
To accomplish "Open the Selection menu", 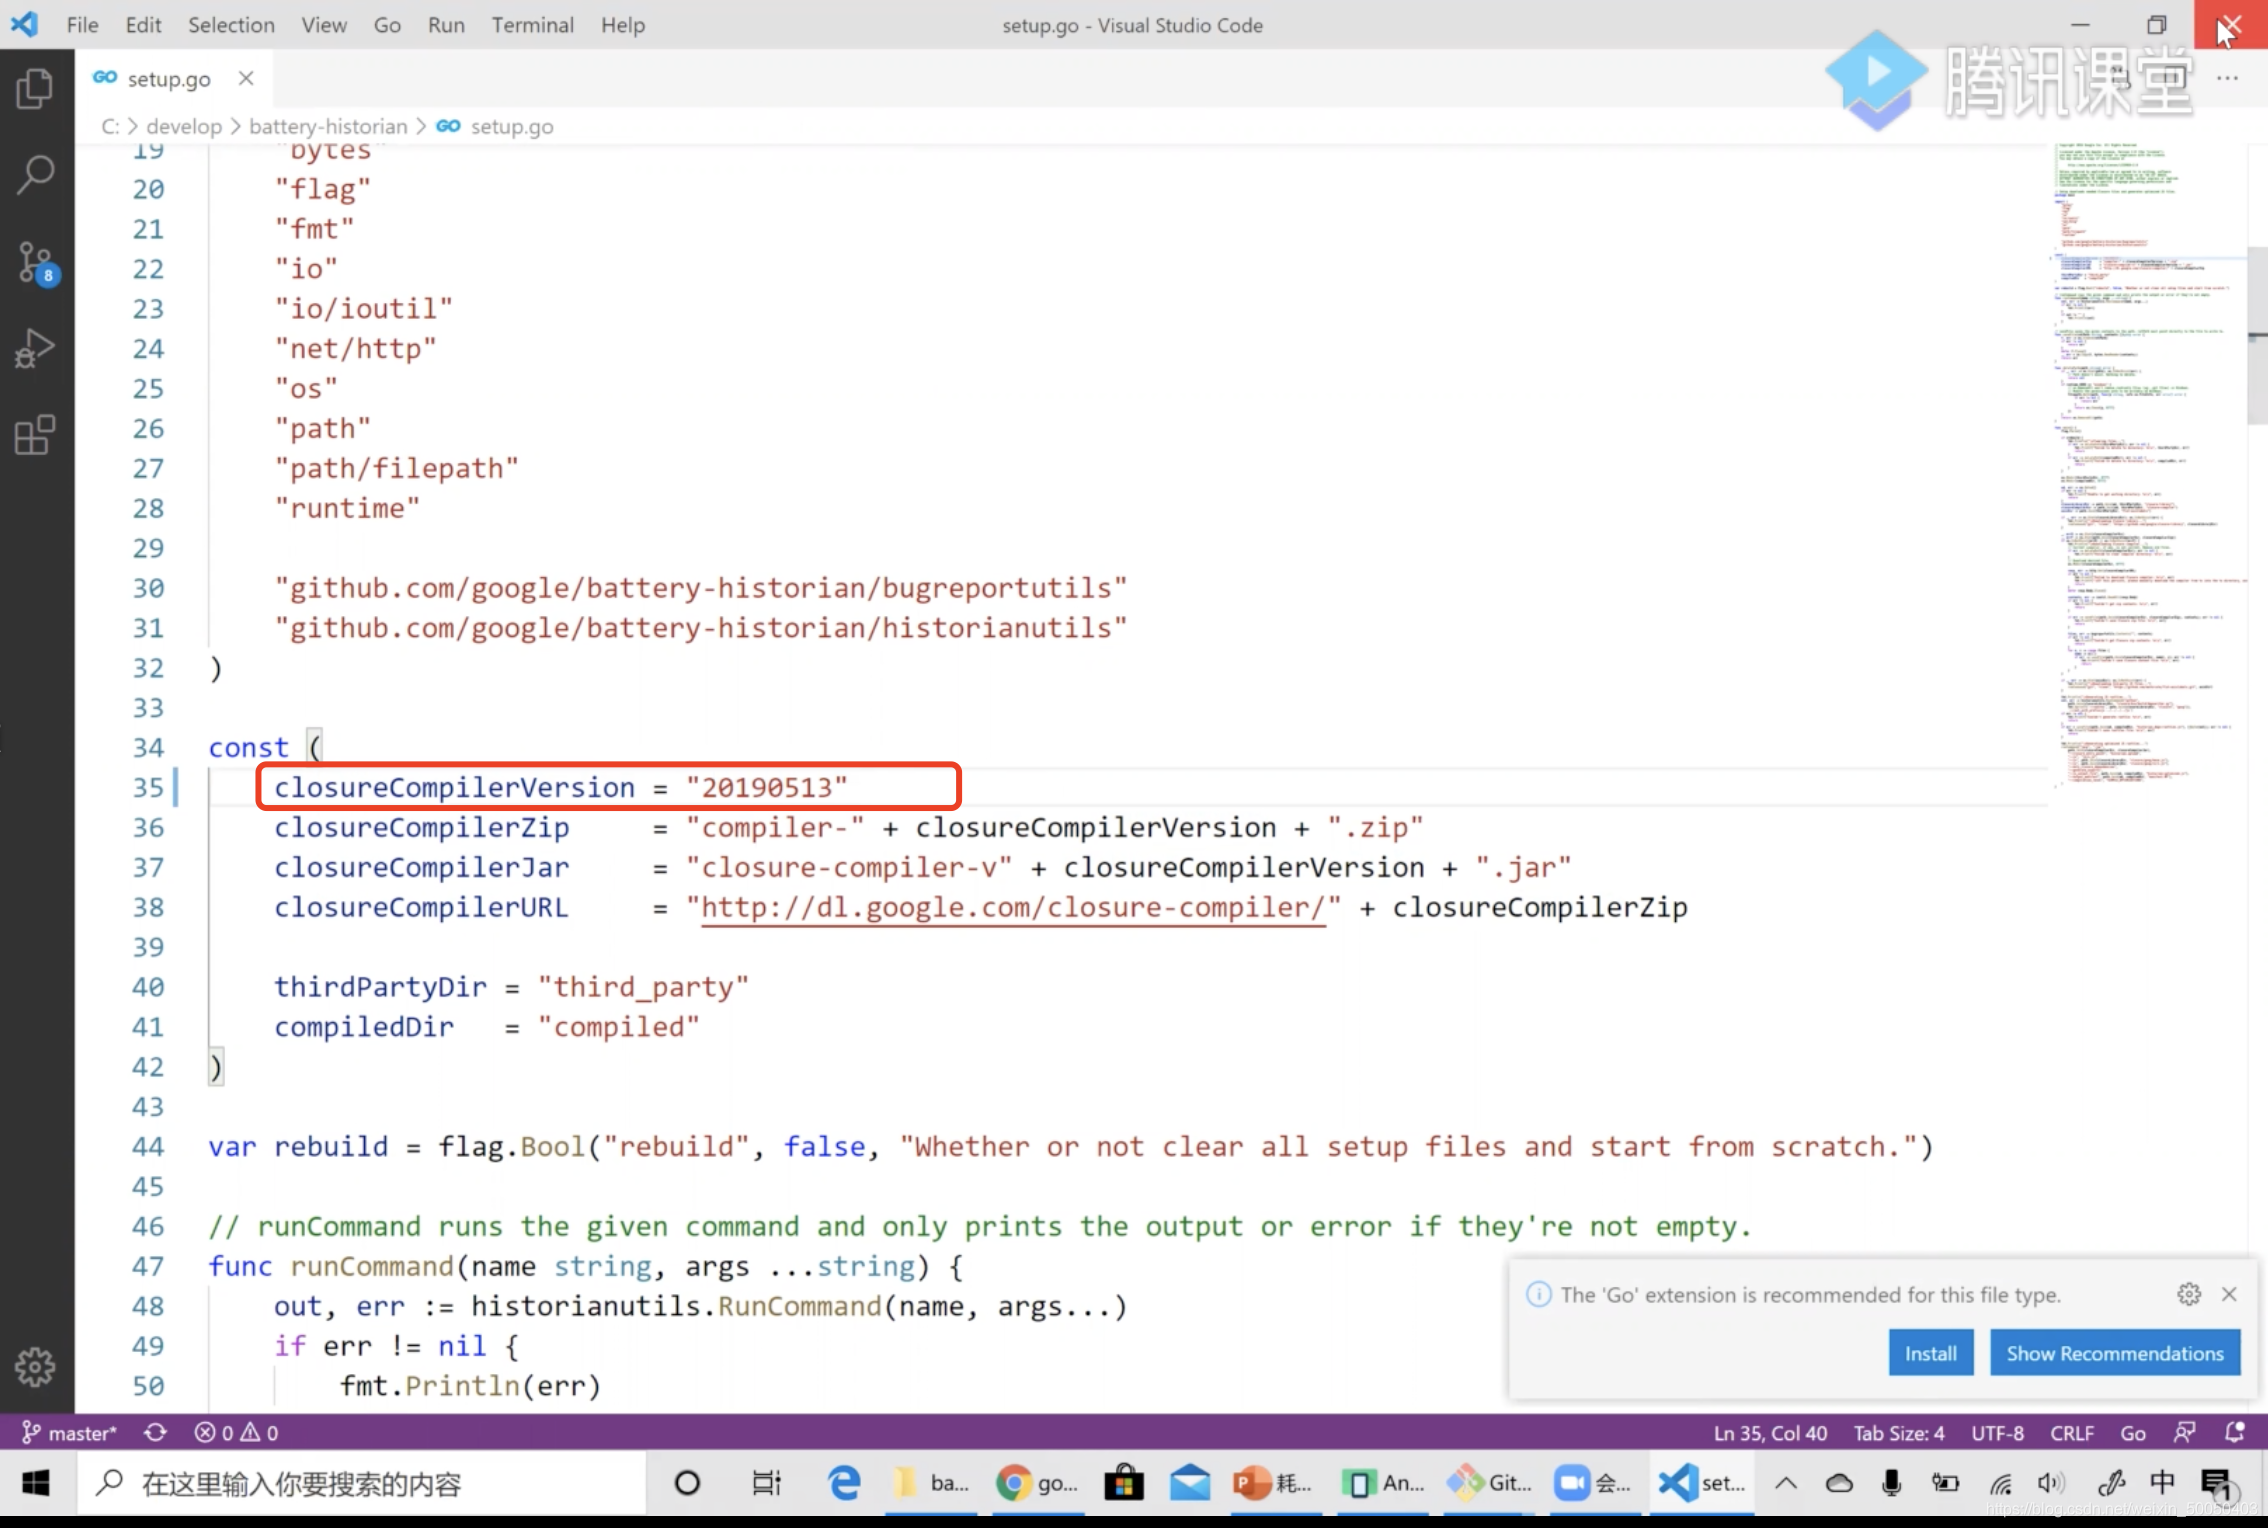I will [x=231, y=25].
